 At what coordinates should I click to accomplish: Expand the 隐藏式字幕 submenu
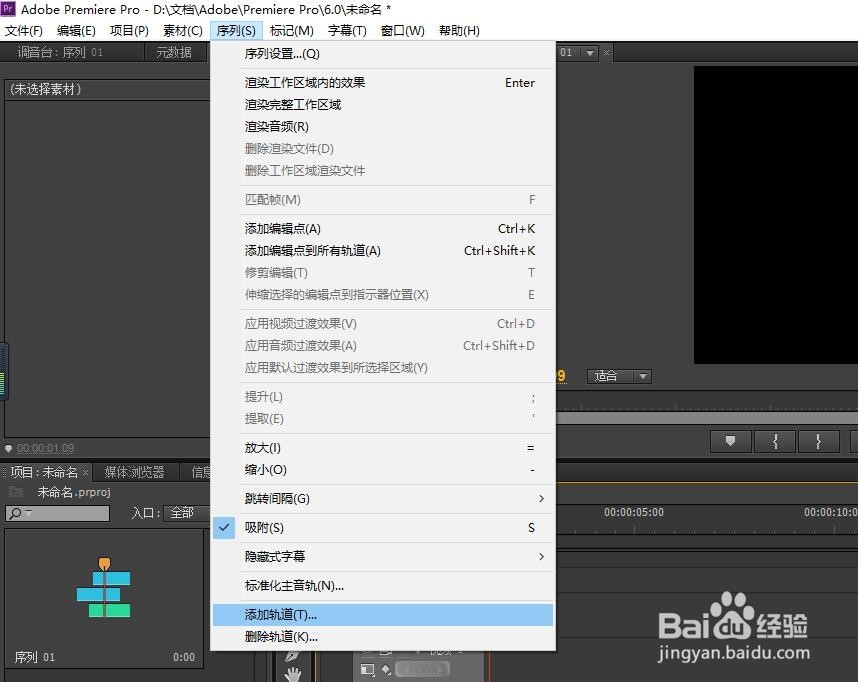(382, 557)
